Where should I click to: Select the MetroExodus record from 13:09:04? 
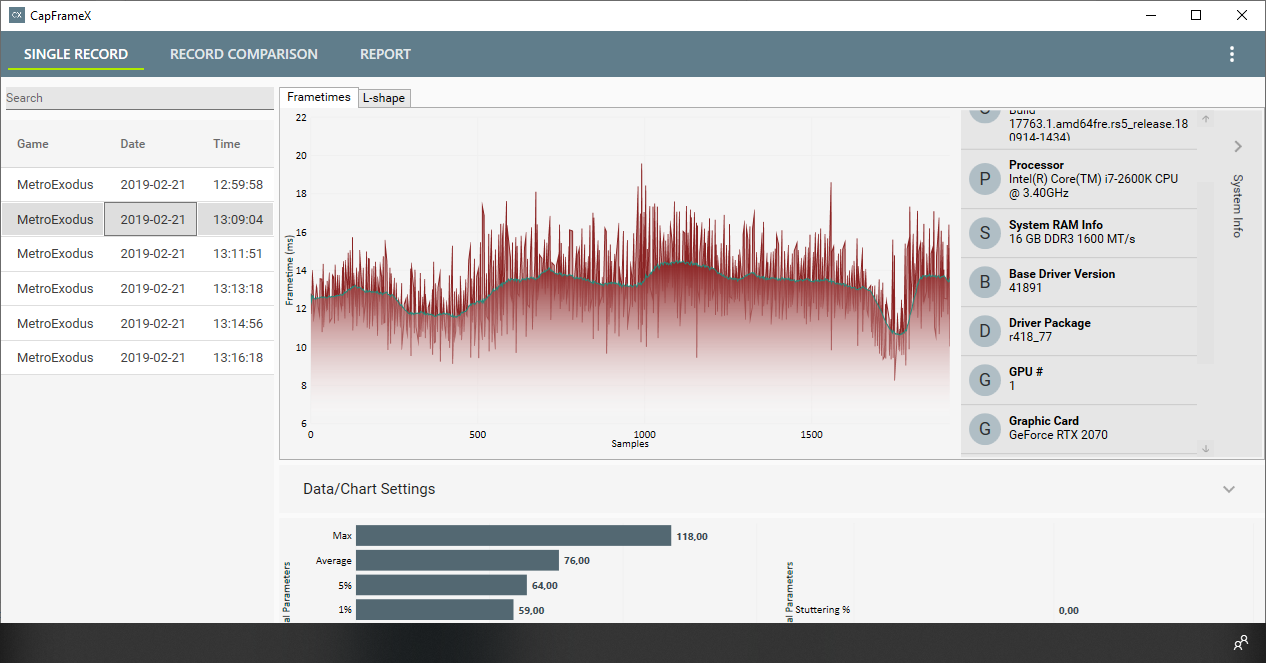click(137, 219)
